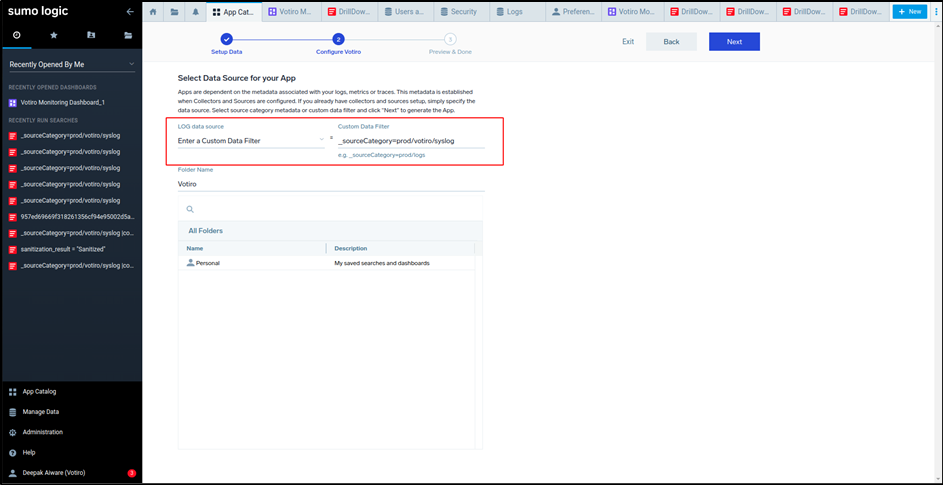Click the Personal folder user icon
The image size is (943, 485).
pyautogui.click(x=191, y=263)
